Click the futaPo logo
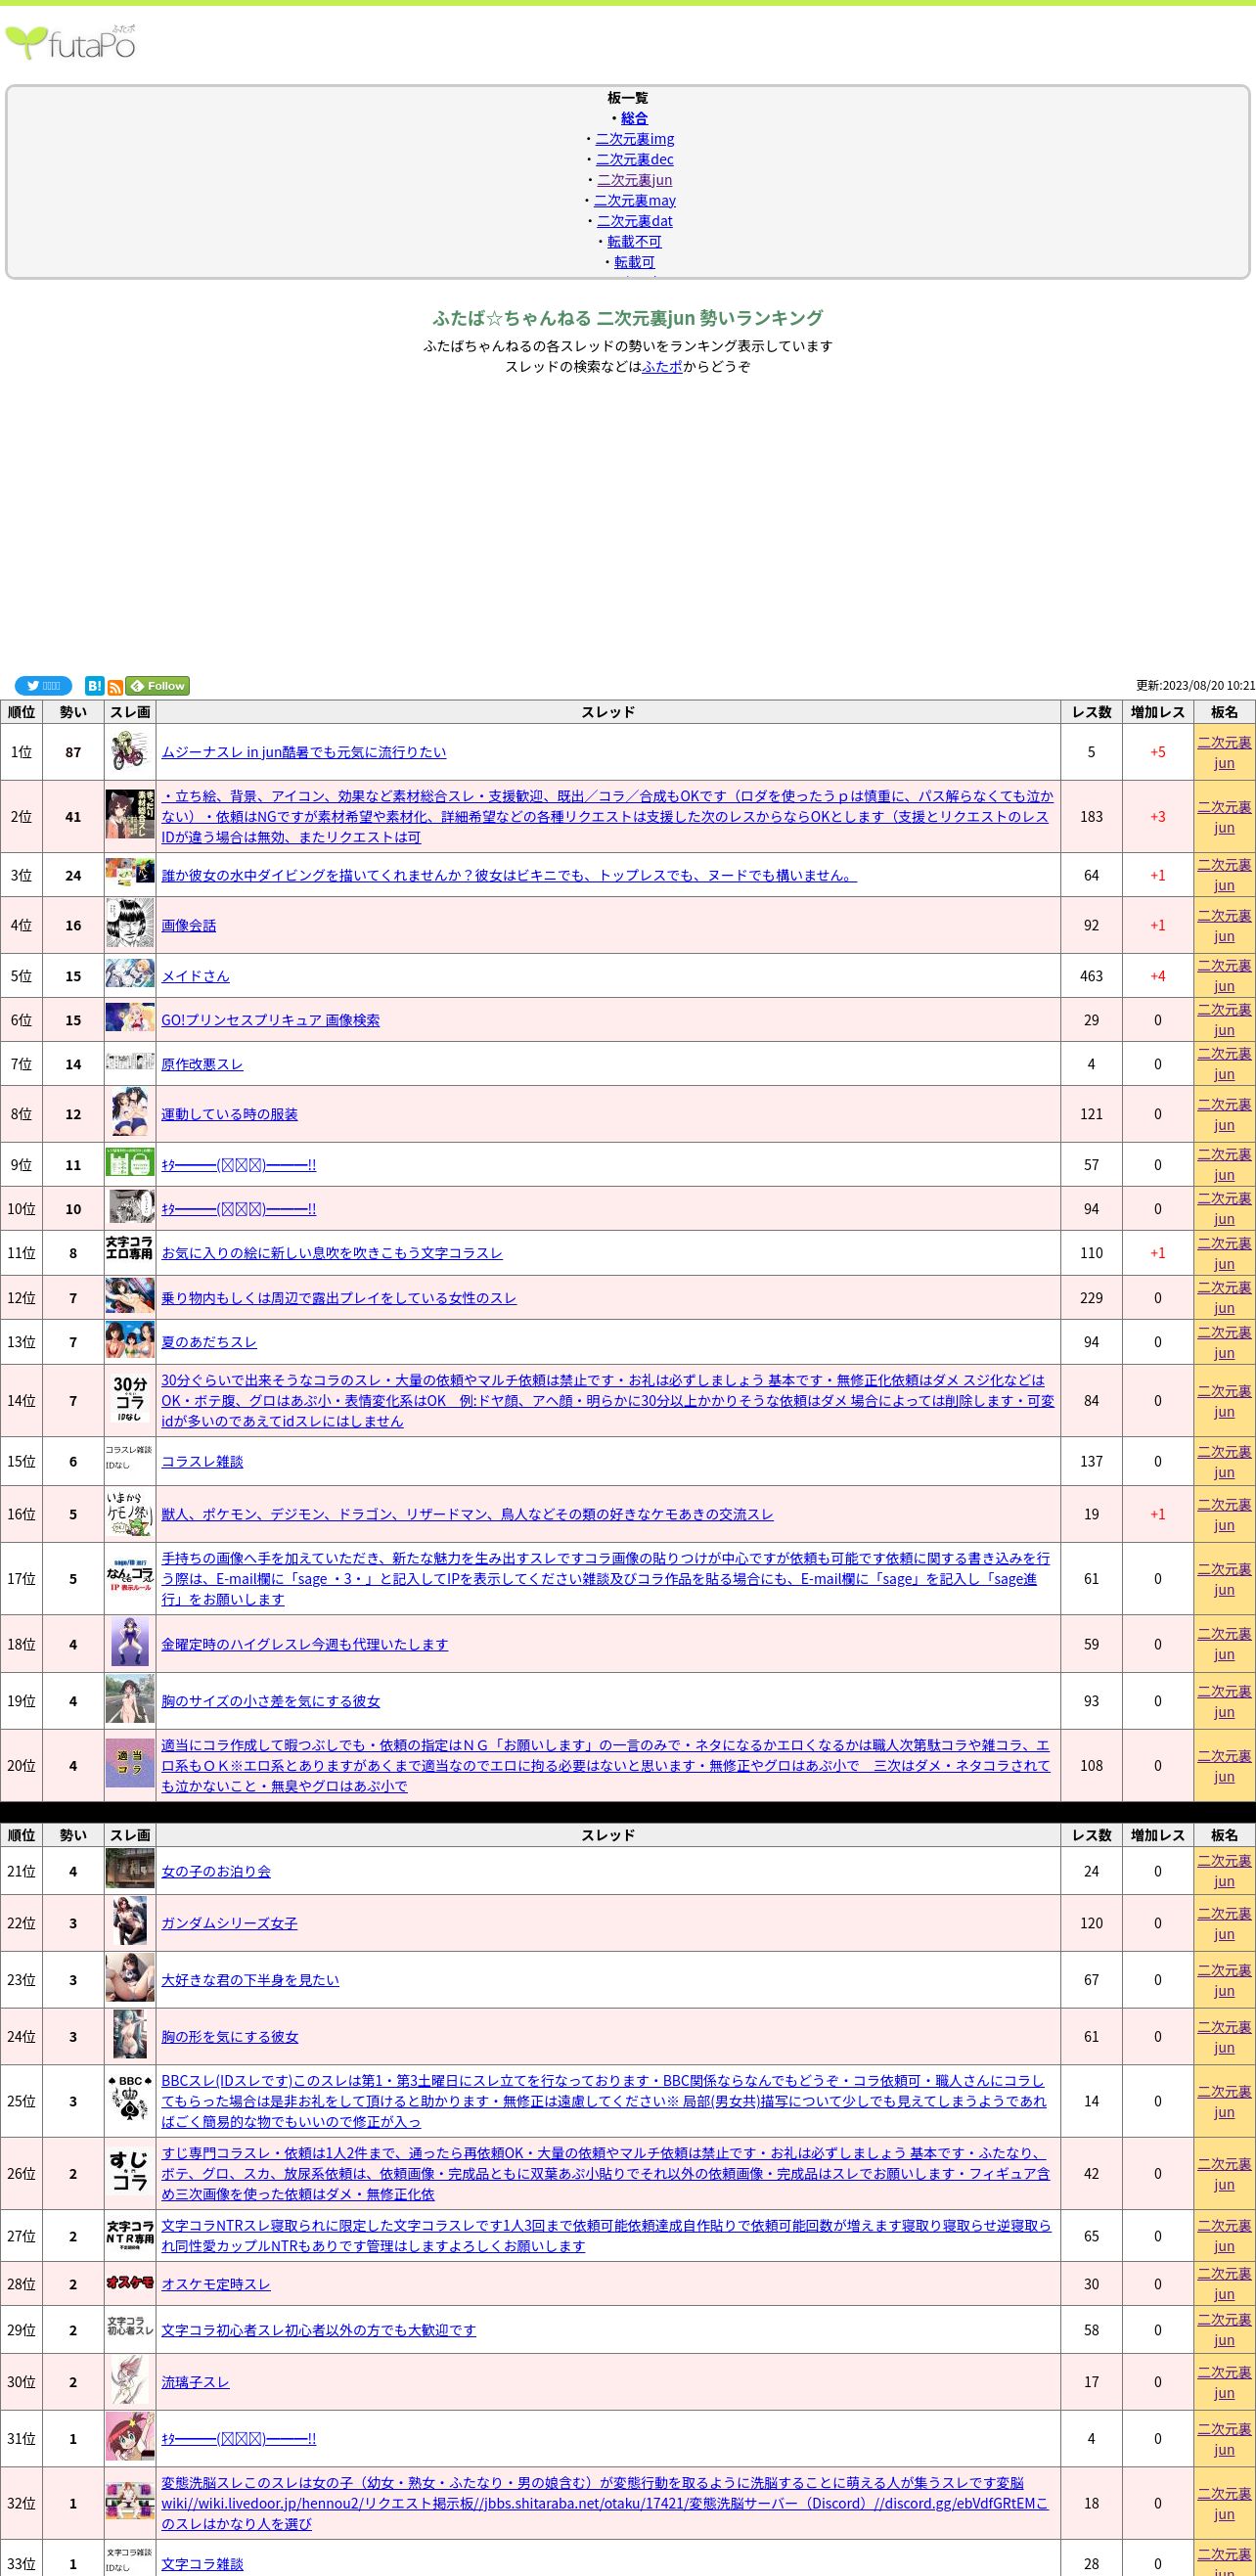The height and width of the screenshot is (2576, 1256). (x=71, y=43)
